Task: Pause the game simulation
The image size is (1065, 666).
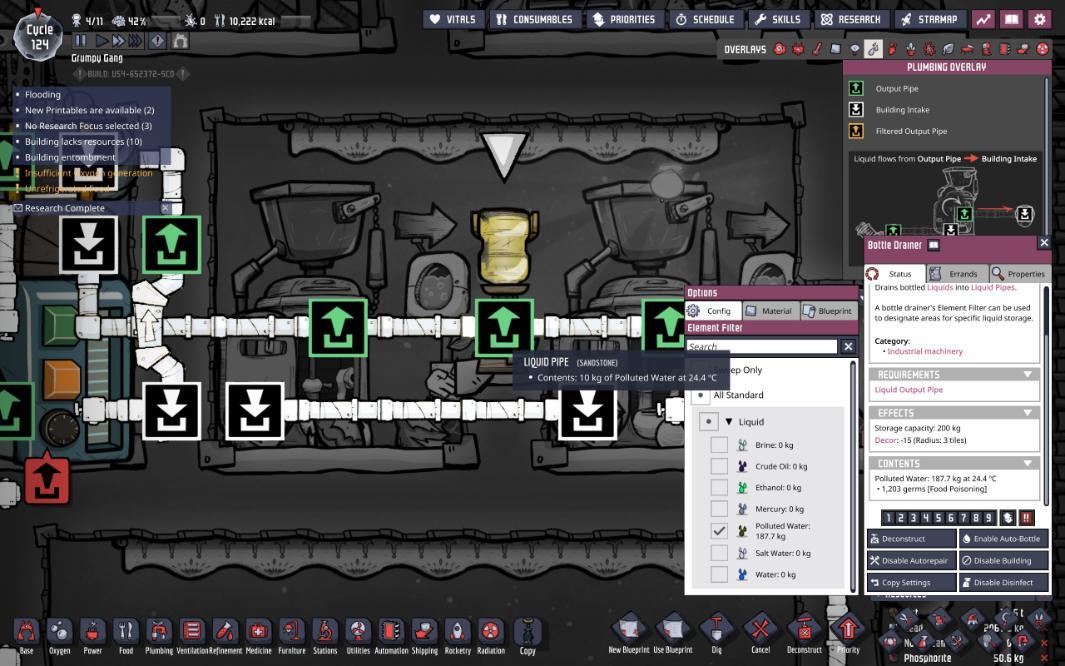Action: pos(81,41)
